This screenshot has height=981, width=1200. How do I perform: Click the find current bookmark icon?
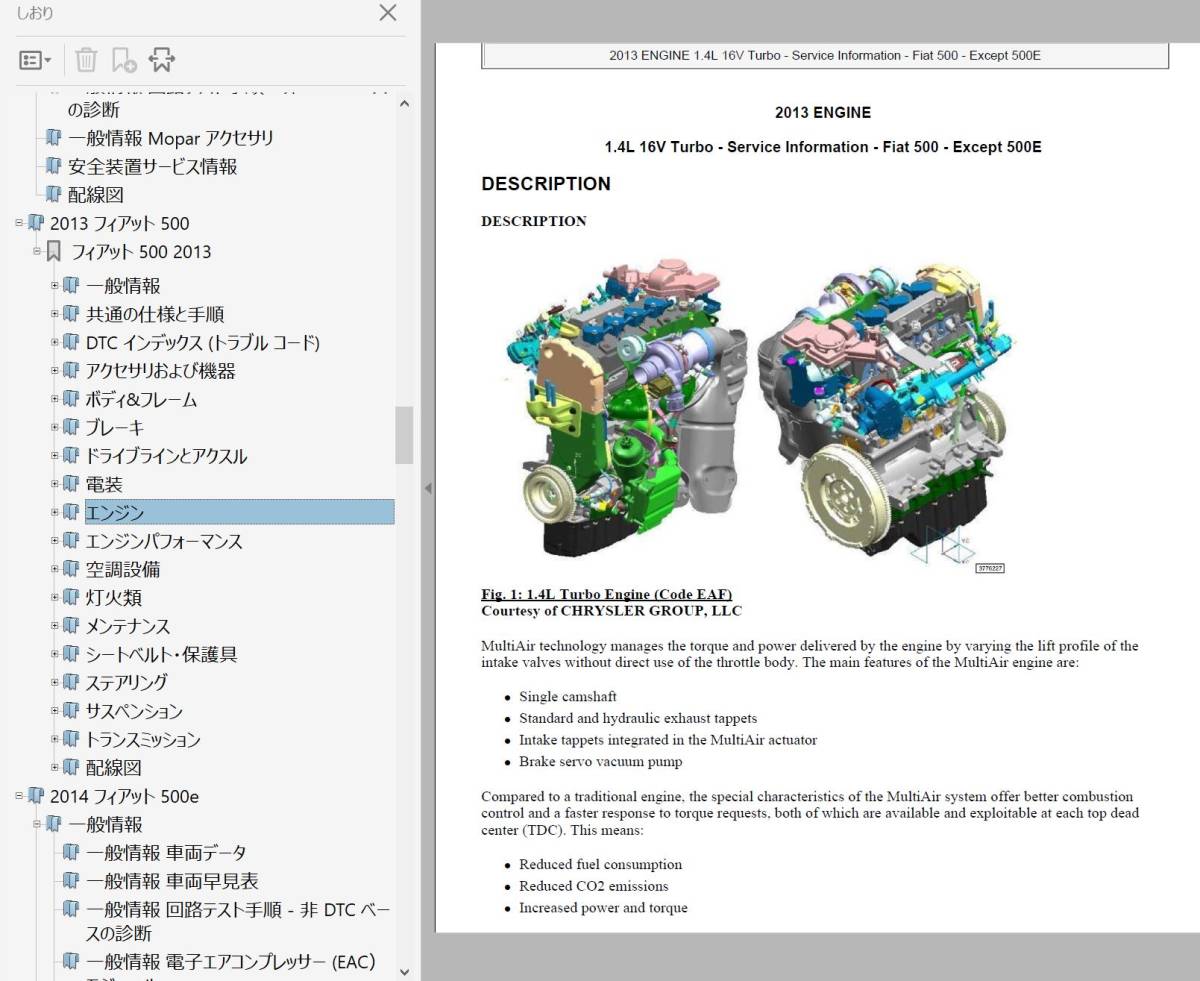(x=162, y=60)
